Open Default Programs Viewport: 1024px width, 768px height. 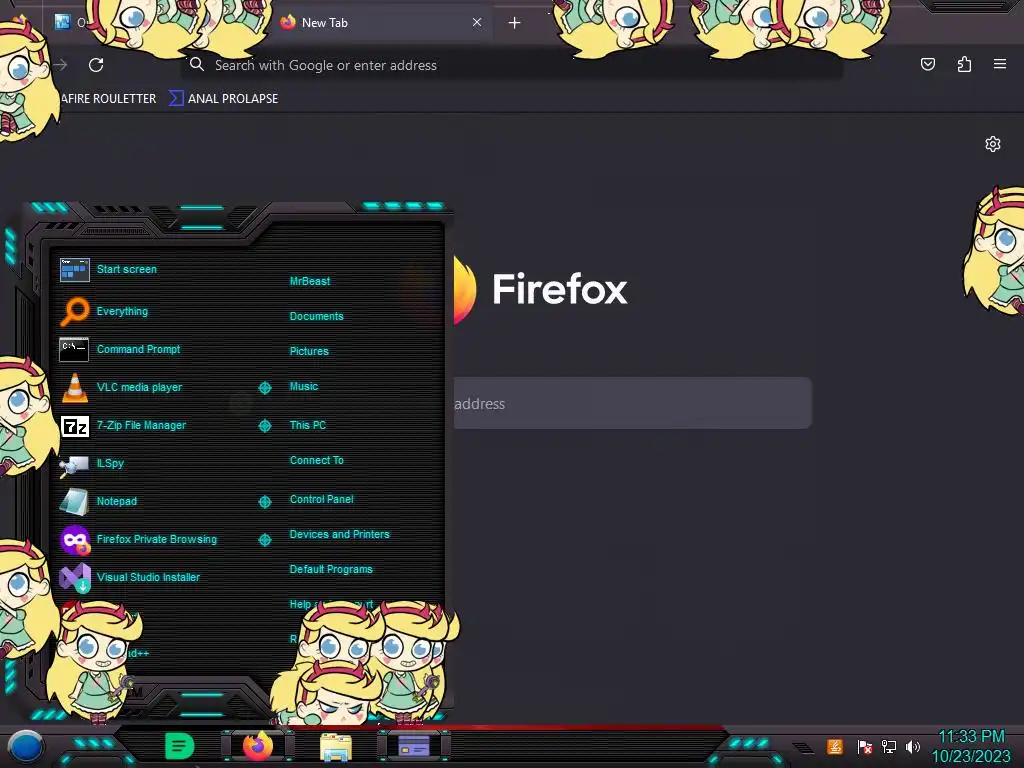click(x=331, y=569)
